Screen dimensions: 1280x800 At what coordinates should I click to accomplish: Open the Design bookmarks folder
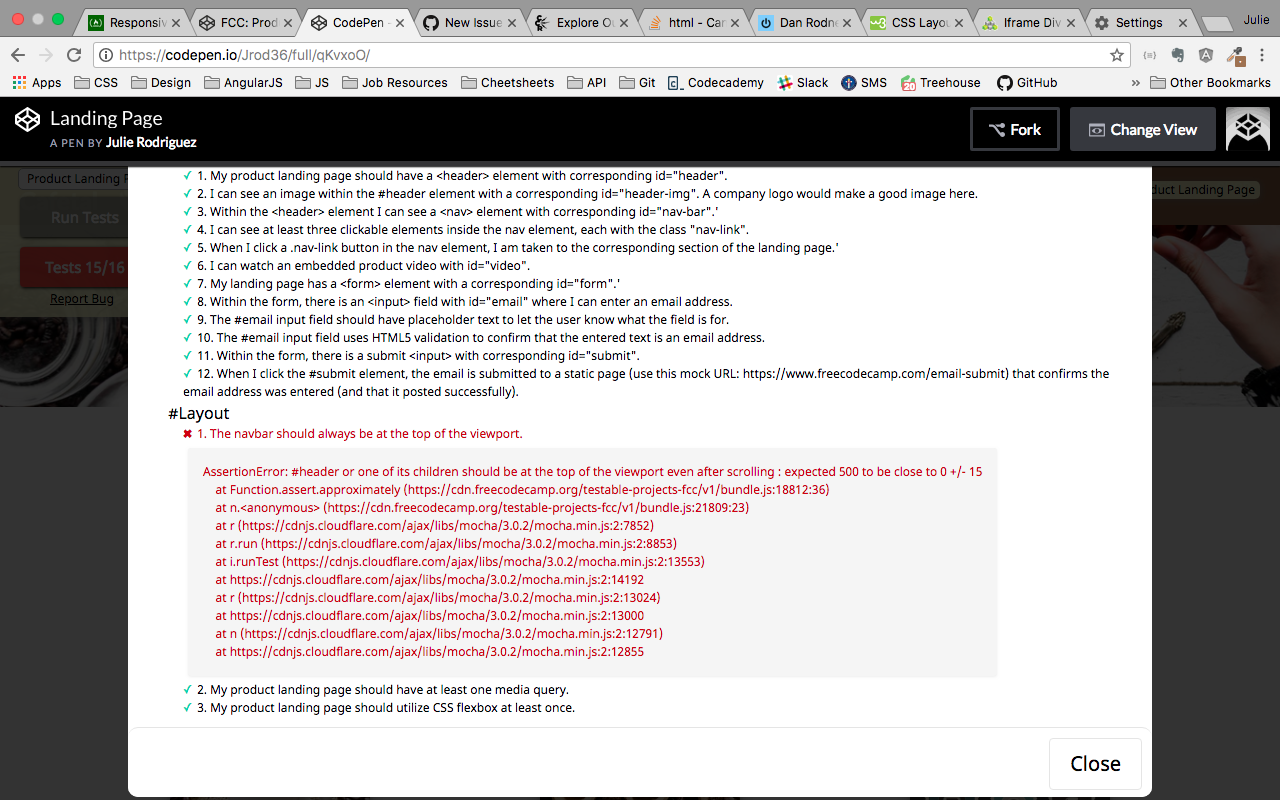pos(161,83)
